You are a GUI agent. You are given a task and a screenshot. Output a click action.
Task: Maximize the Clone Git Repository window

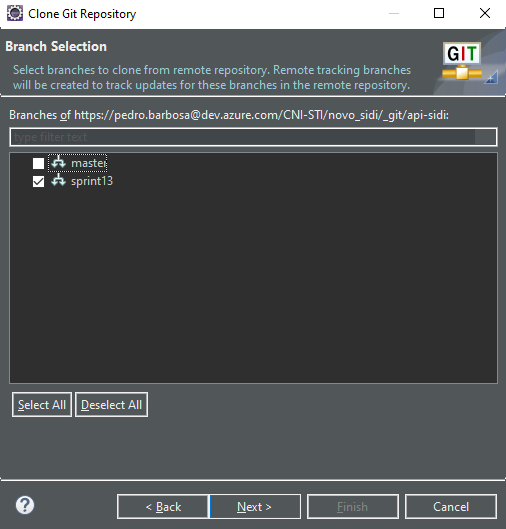point(439,13)
